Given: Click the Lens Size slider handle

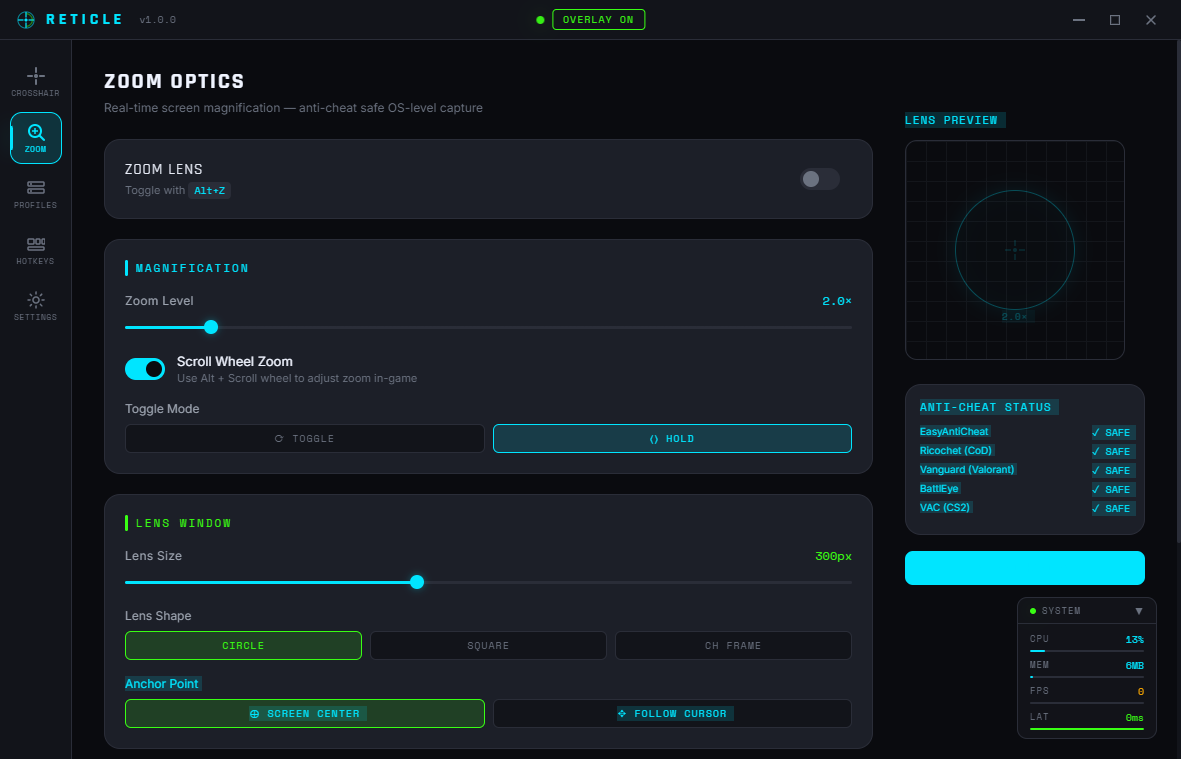Looking at the screenshot, I should pos(417,582).
